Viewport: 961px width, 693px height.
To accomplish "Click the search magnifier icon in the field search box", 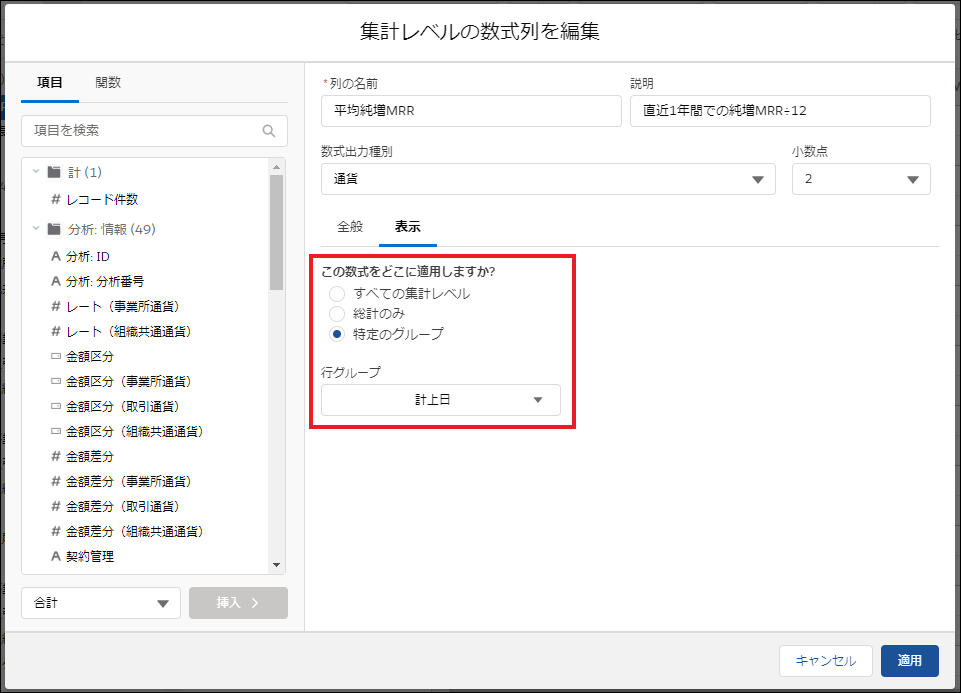I will pyautogui.click(x=269, y=131).
